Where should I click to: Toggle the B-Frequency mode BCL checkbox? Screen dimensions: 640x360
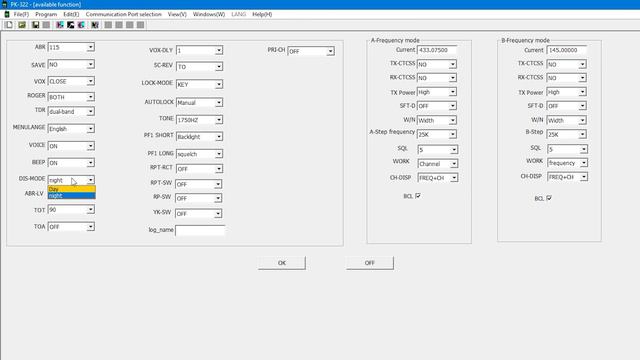pyautogui.click(x=549, y=198)
